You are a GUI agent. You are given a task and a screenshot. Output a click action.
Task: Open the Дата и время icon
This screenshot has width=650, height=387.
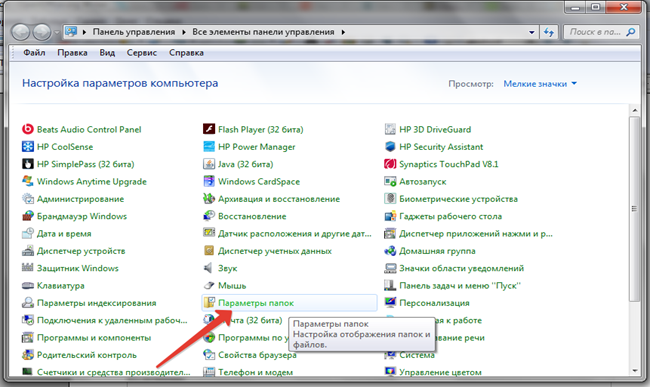coord(27,234)
